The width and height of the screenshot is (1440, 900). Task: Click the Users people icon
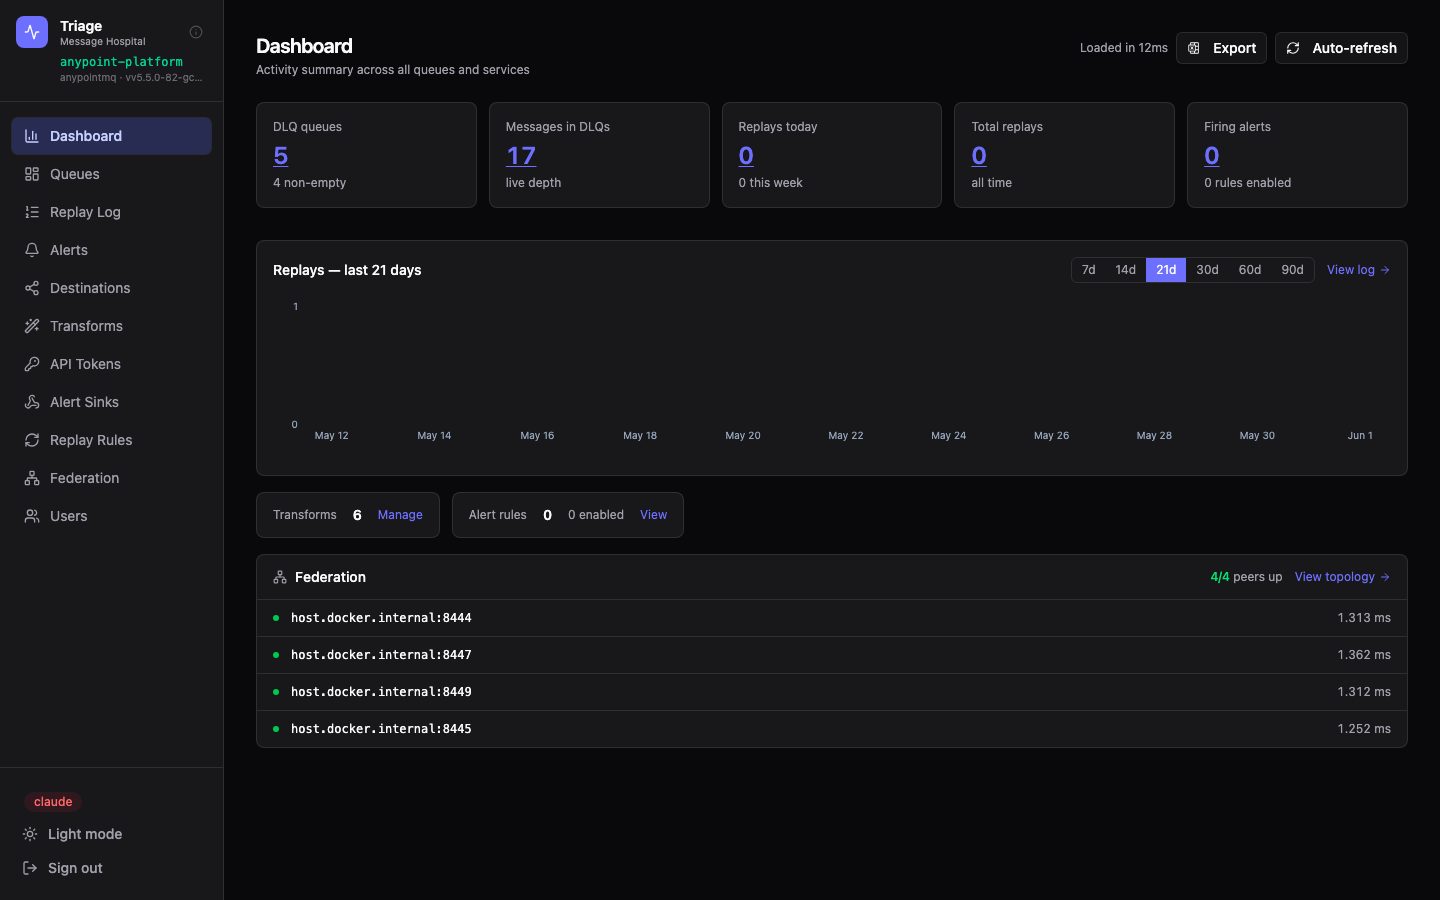coord(32,516)
